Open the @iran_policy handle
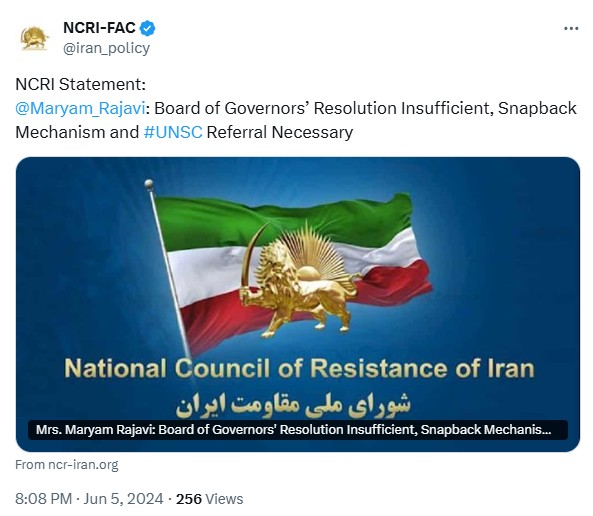 pos(106,48)
